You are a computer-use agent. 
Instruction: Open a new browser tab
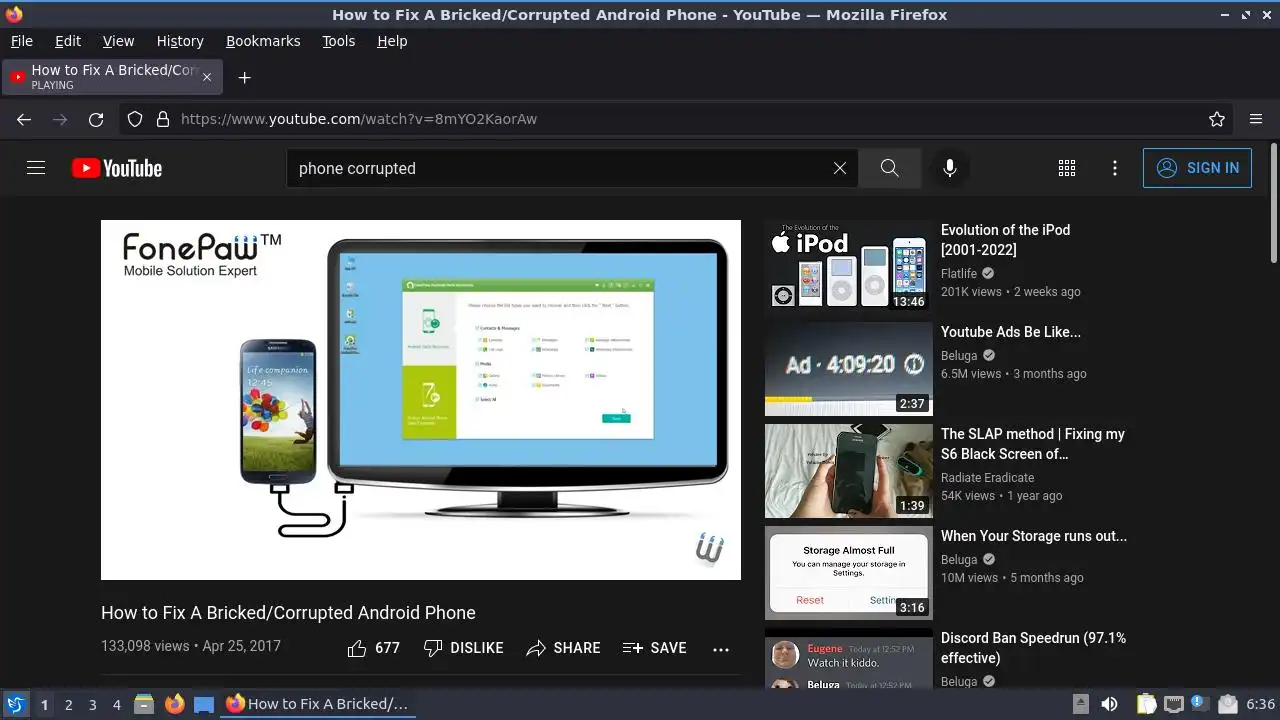244,77
